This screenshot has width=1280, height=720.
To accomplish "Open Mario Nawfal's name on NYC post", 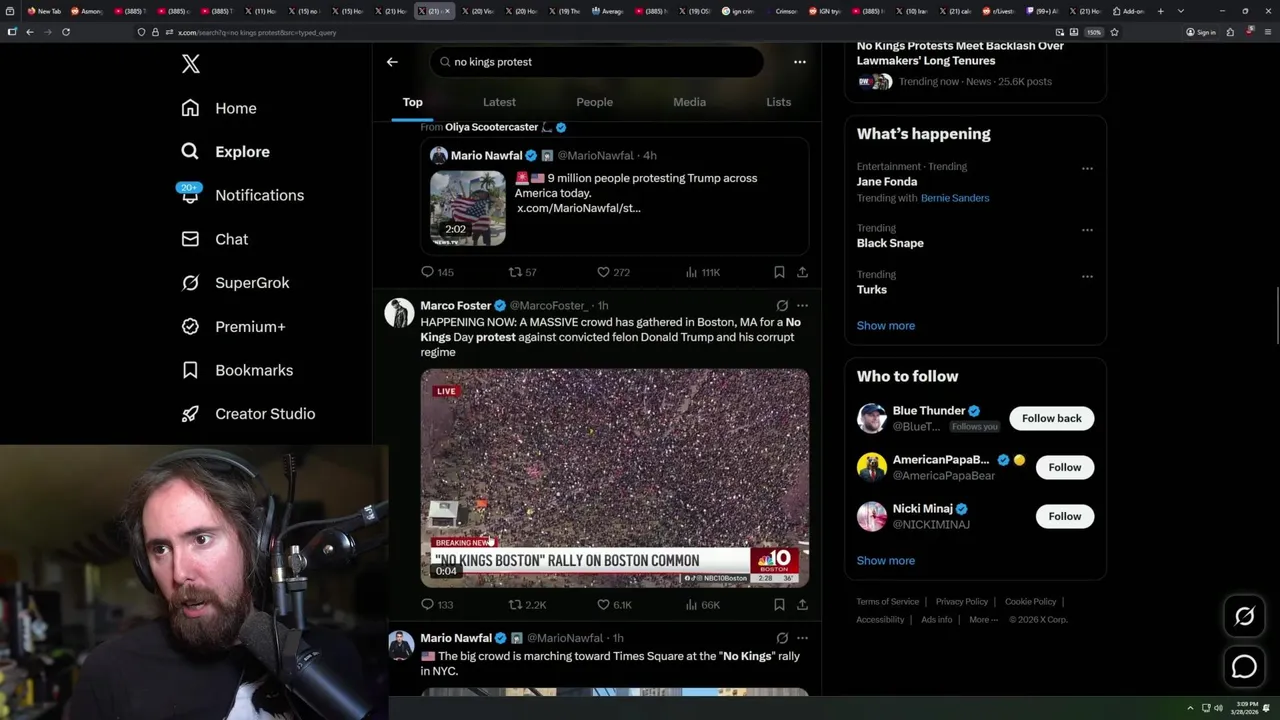I will coord(456,638).
